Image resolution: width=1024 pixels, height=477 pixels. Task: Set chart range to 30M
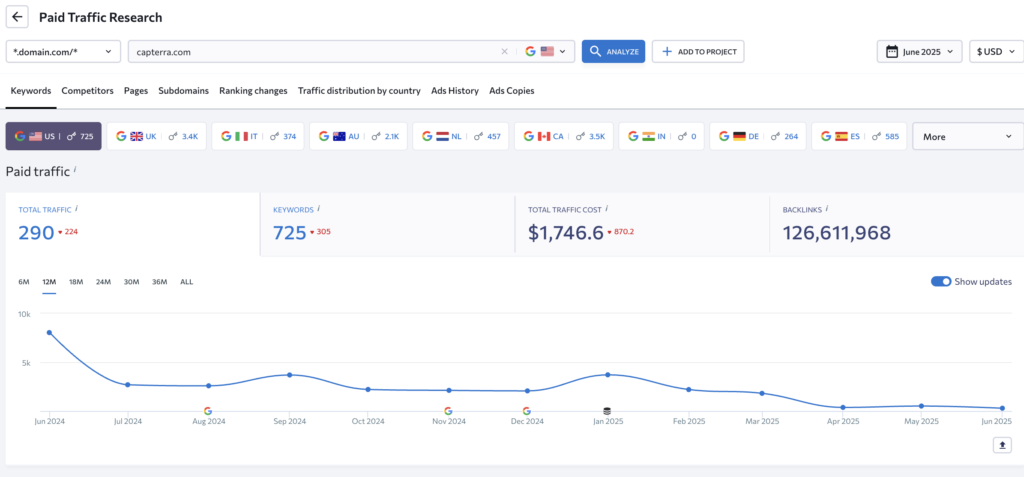(x=131, y=282)
